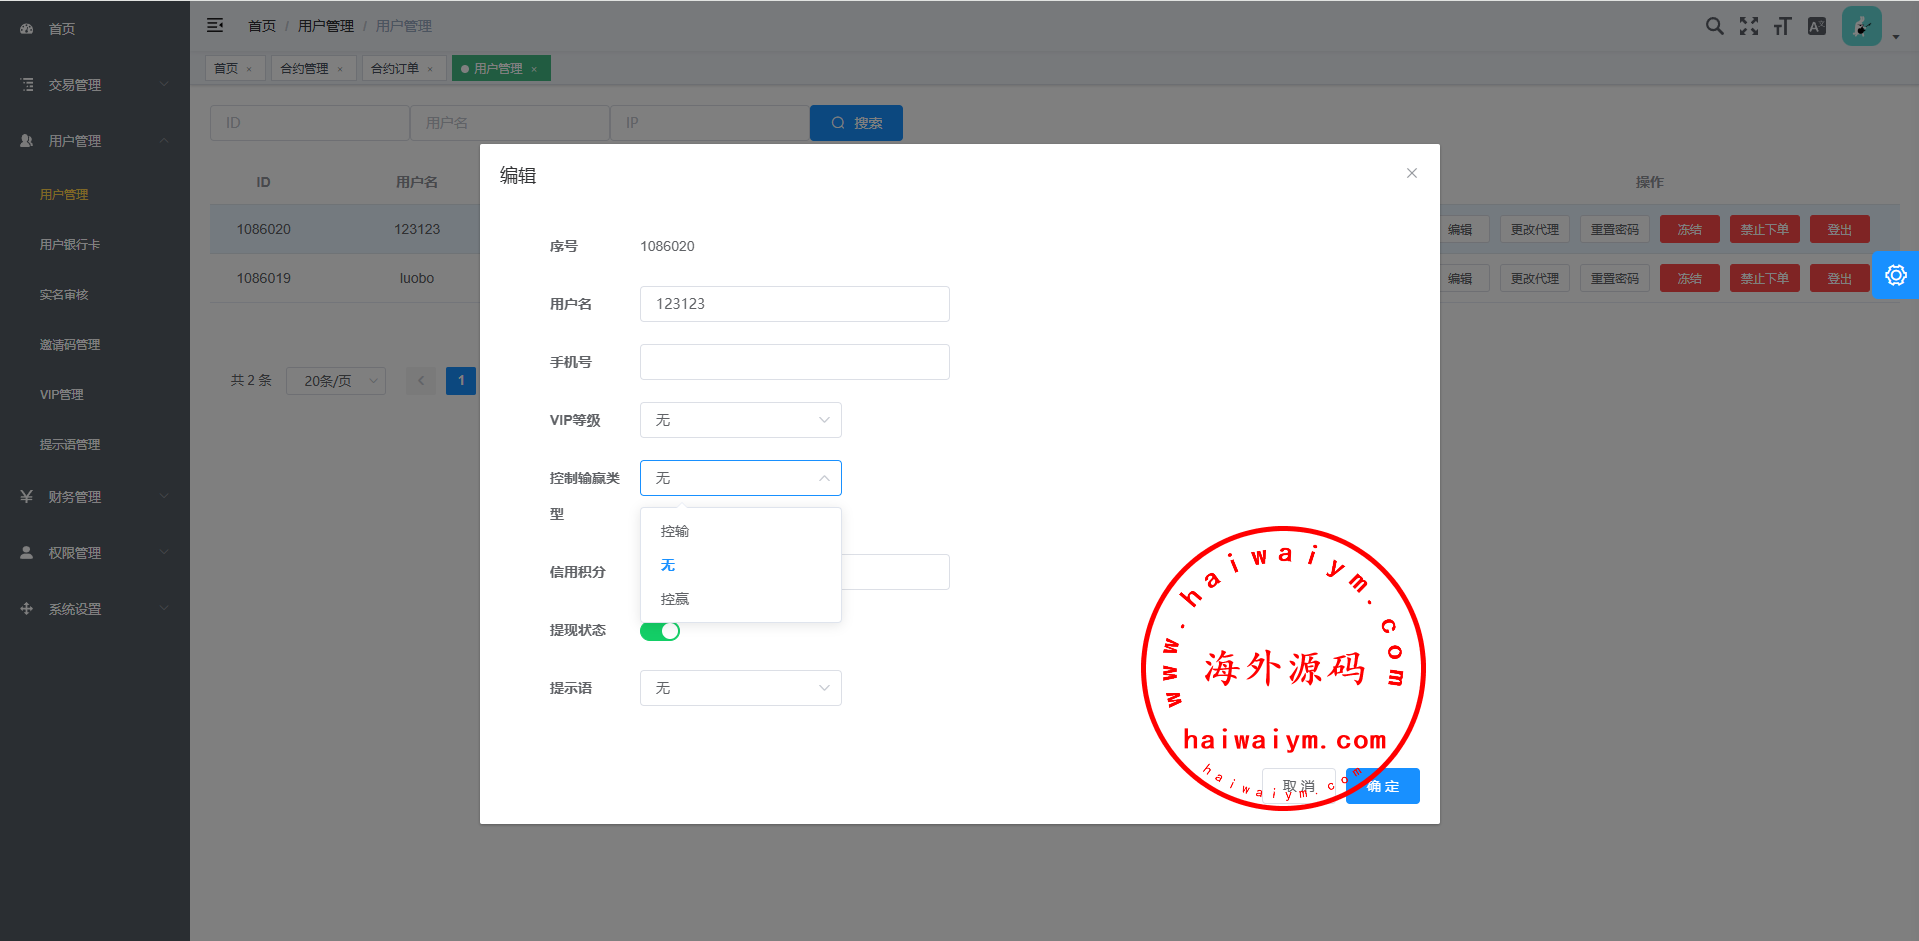Screen dimensions: 1919x941
Task: Click the search magnifier icon in header
Action: point(1714,27)
